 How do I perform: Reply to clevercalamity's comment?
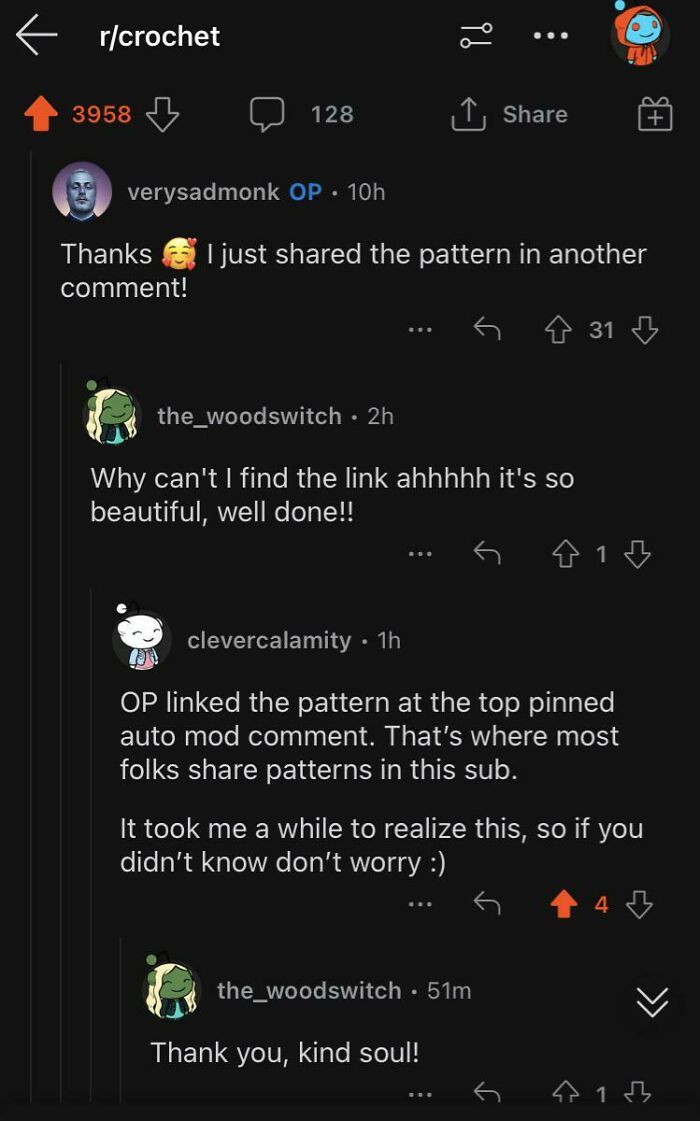tap(487, 904)
